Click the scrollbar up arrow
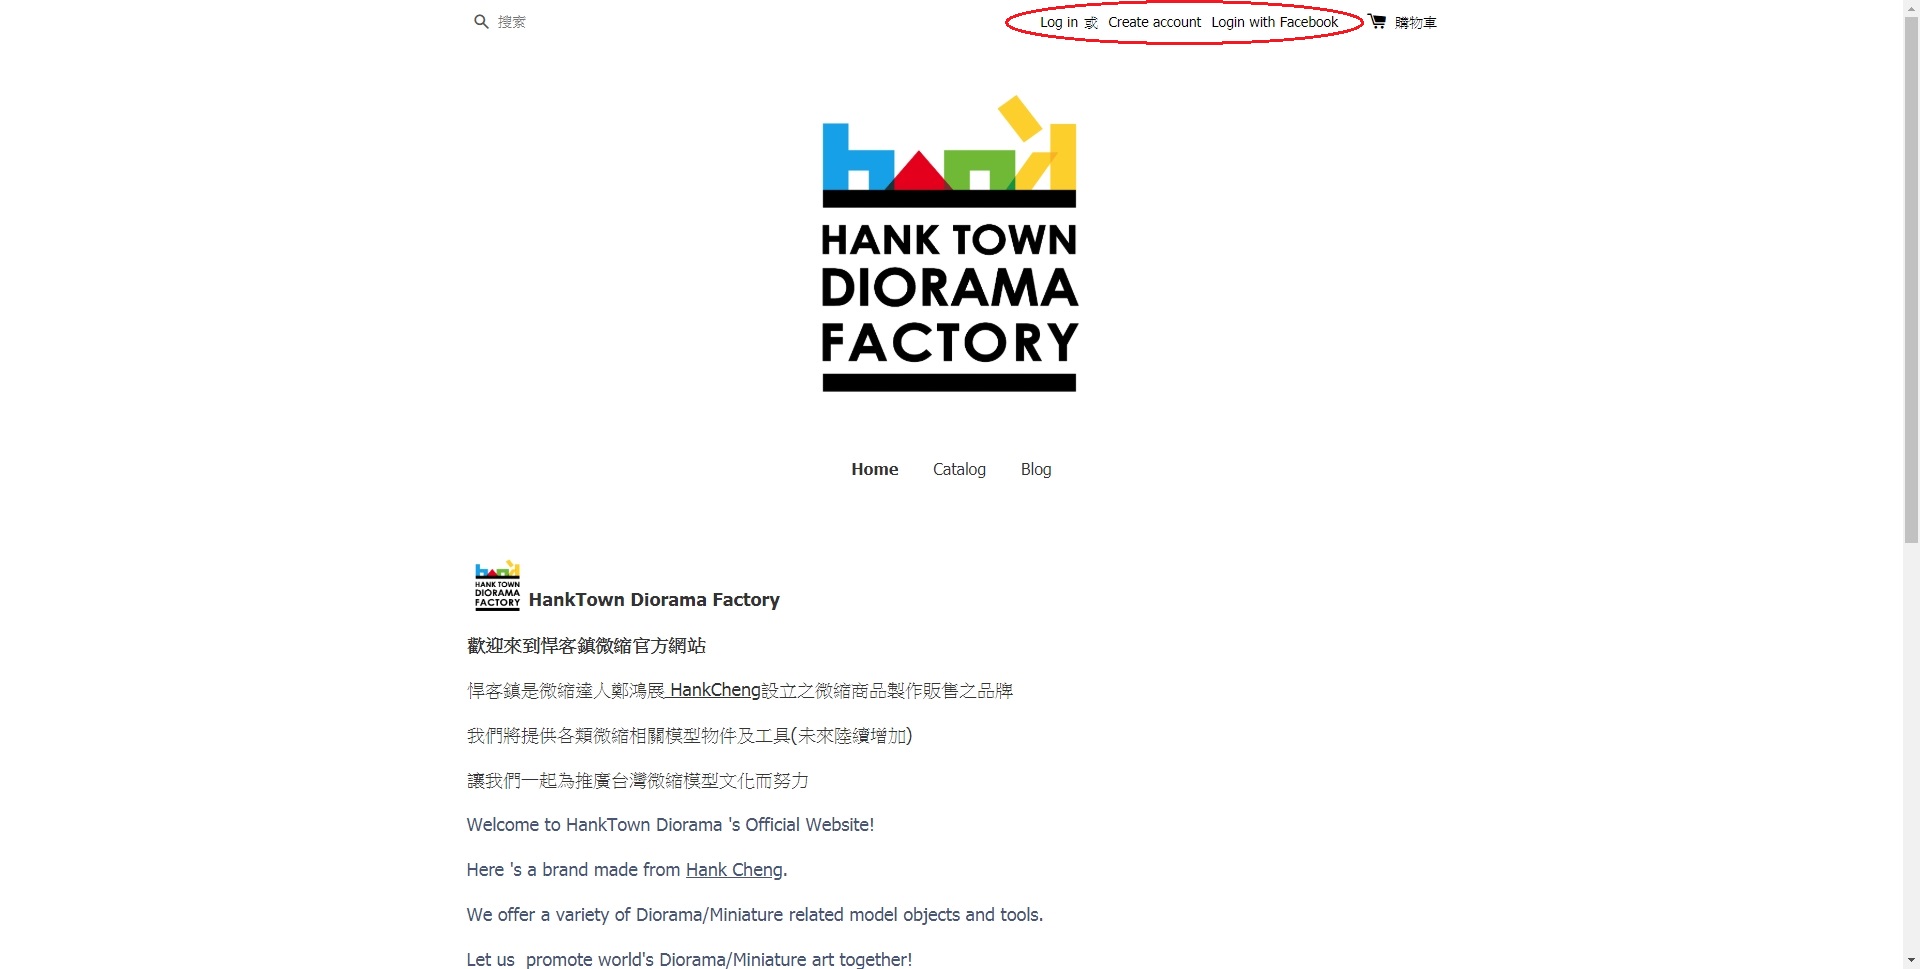The image size is (1920, 969). coord(1911,8)
